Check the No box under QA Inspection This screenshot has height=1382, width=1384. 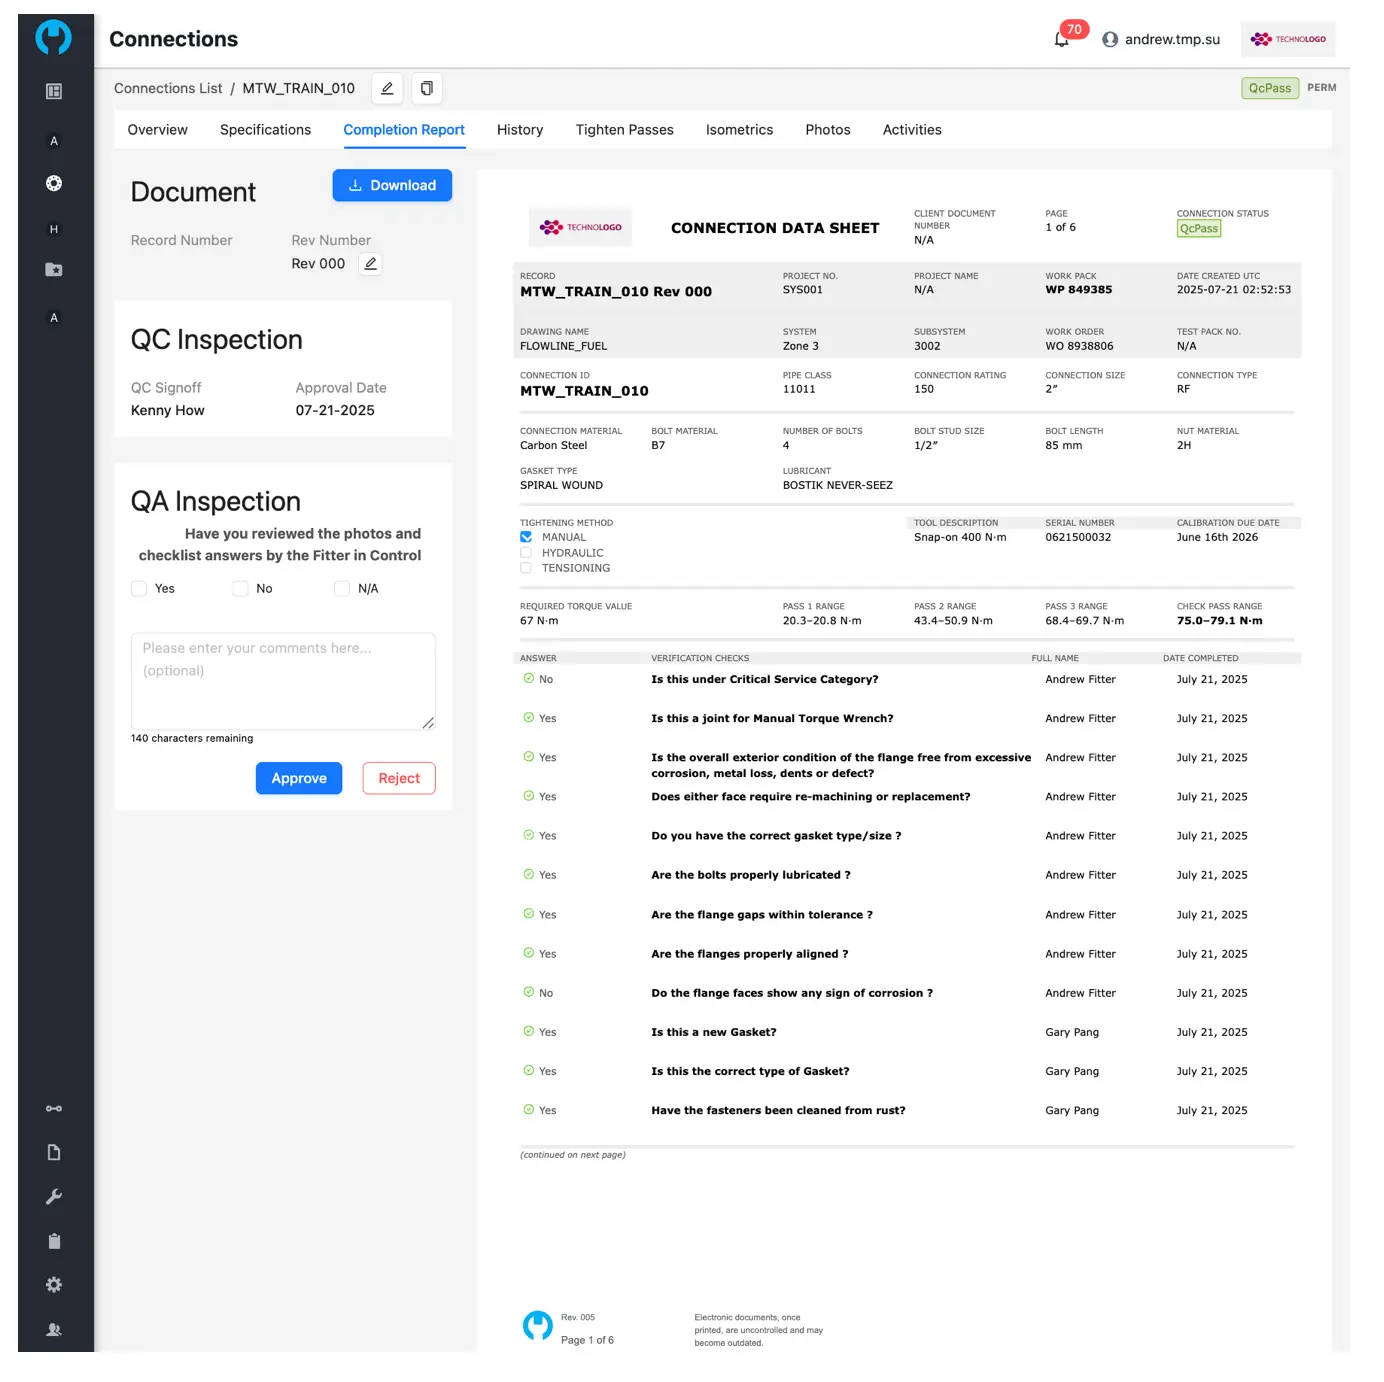[x=240, y=589]
